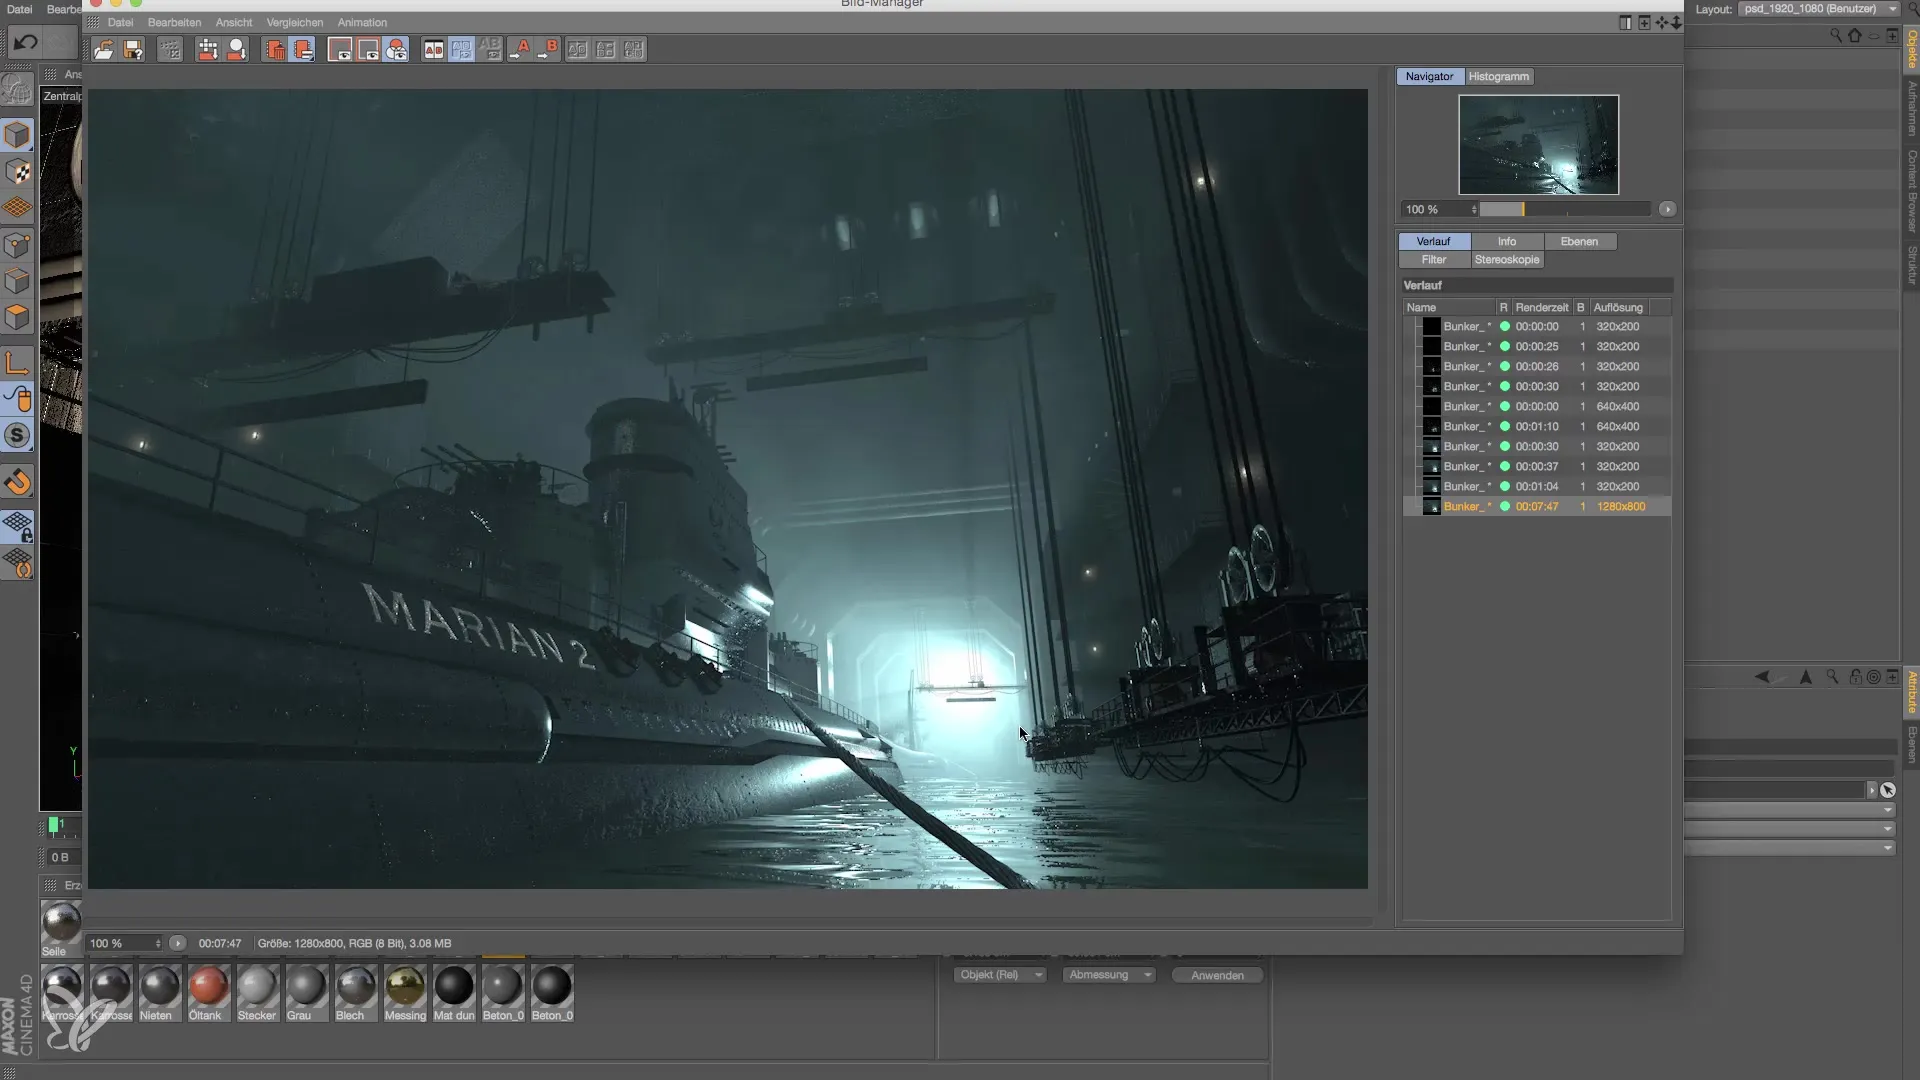Click the red-framed square eye icon
The height and width of the screenshot is (1080, 1920).
point(368,49)
